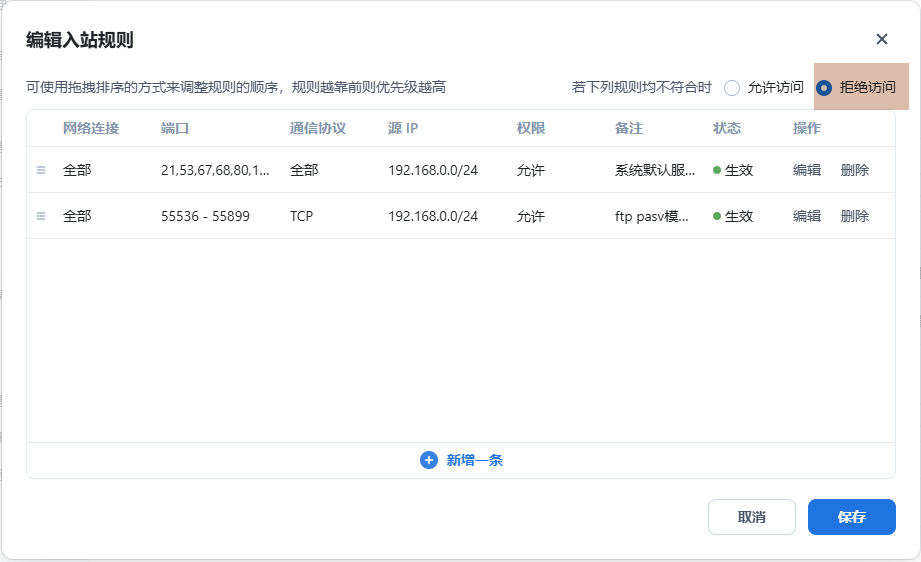The width and height of the screenshot is (921, 562).
Task: Click the 权限 column header
Action: 531,129
